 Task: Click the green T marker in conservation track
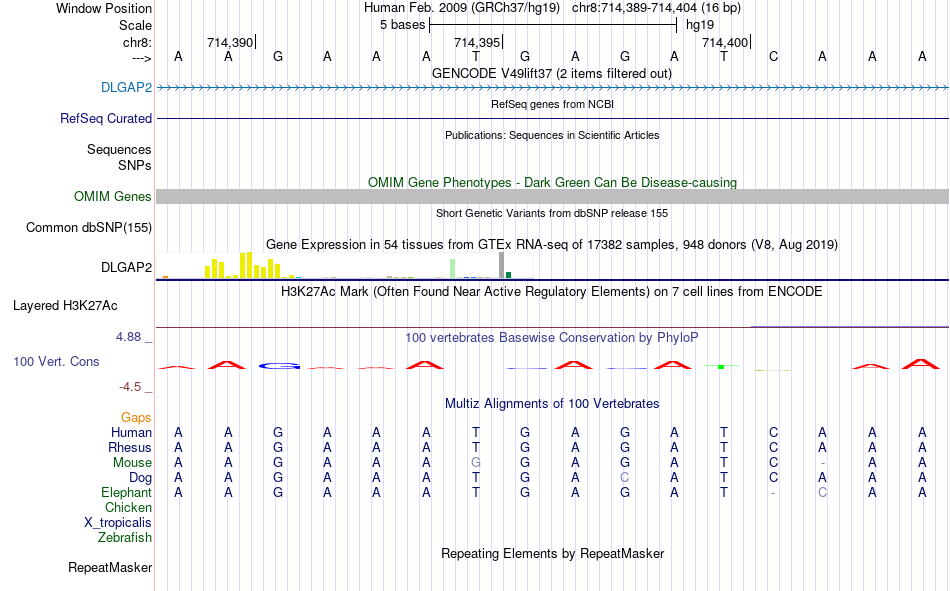click(721, 366)
